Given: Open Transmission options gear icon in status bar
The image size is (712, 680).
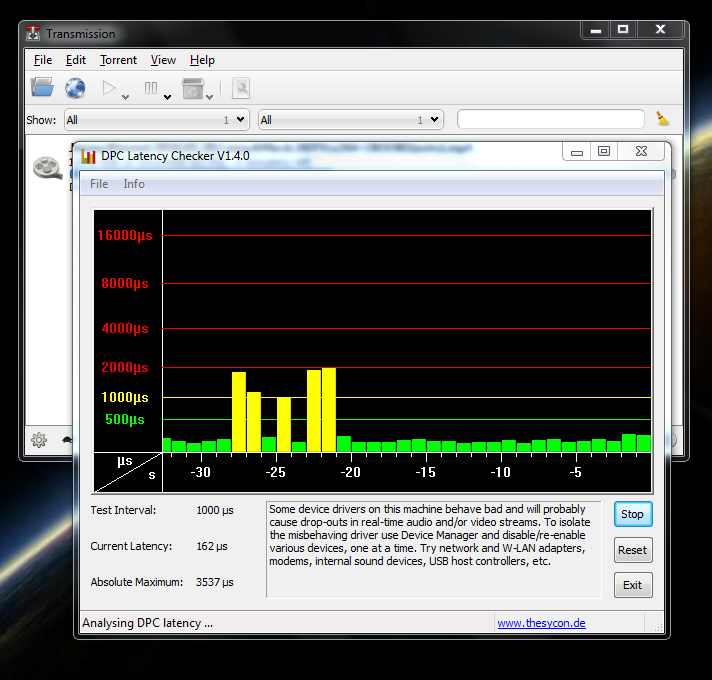Looking at the screenshot, I should point(39,439).
